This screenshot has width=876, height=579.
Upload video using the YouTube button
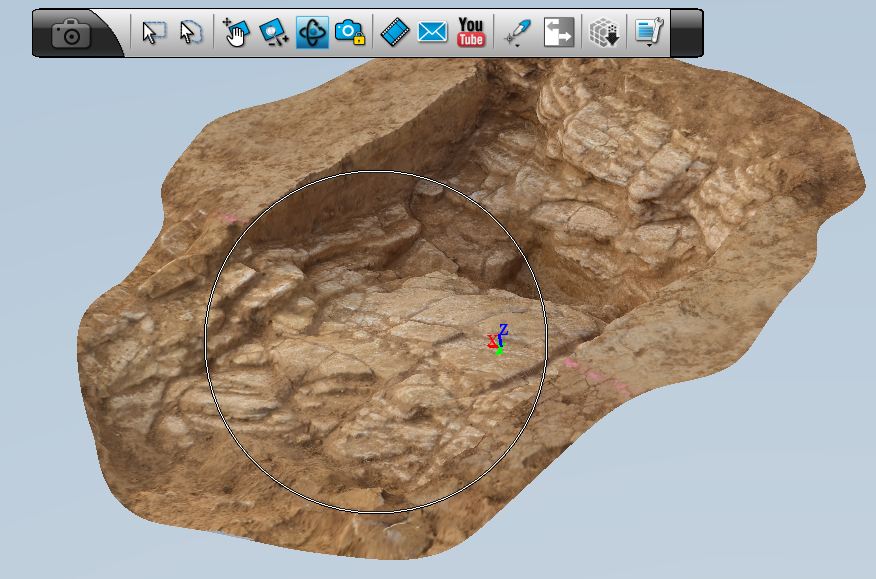(470, 33)
